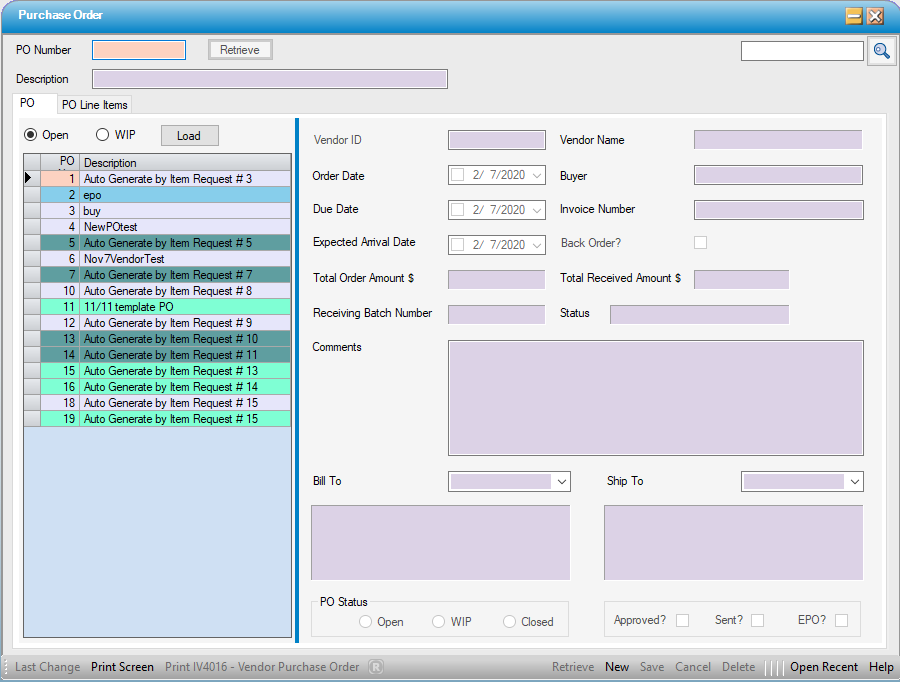Select the WIP radio button near Load
The image size is (900, 682).
pyautogui.click(x=103, y=135)
